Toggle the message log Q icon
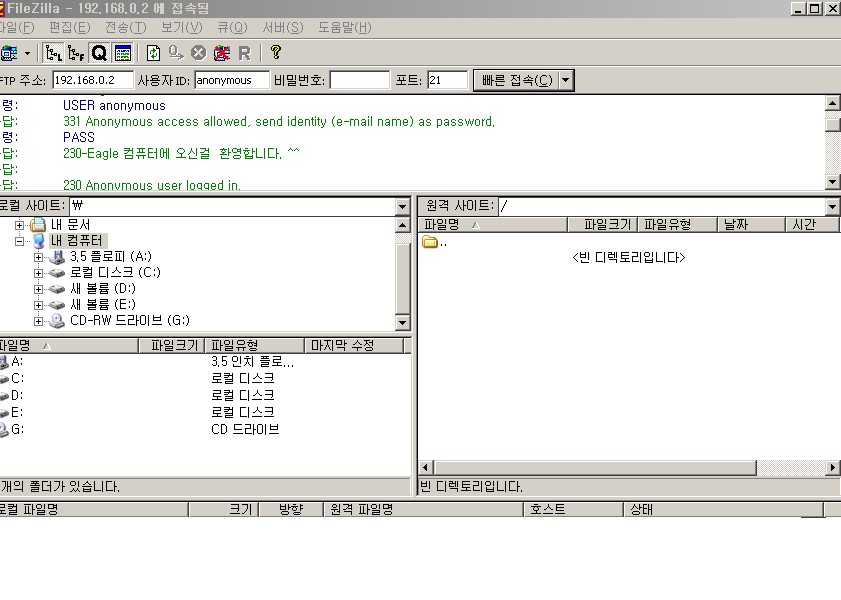 [x=99, y=53]
